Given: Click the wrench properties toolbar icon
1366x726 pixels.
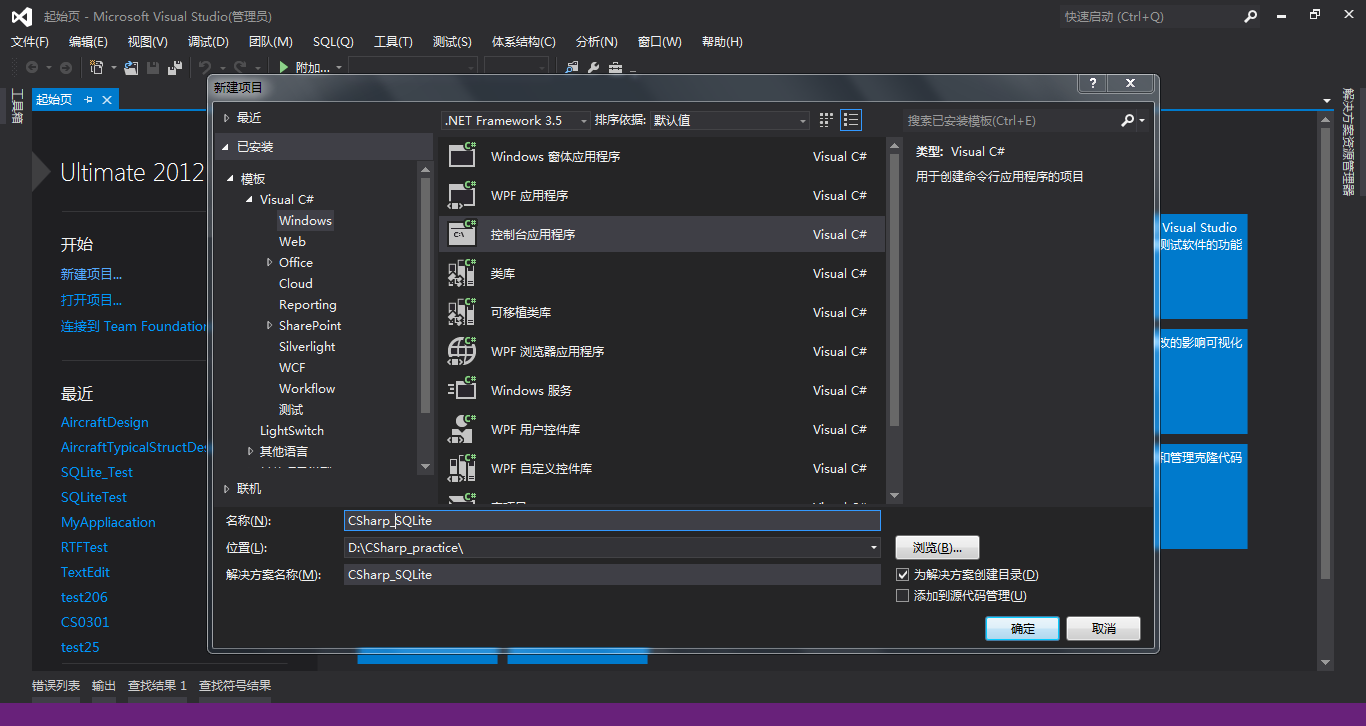Looking at the screenshot, I should point(593,67).
